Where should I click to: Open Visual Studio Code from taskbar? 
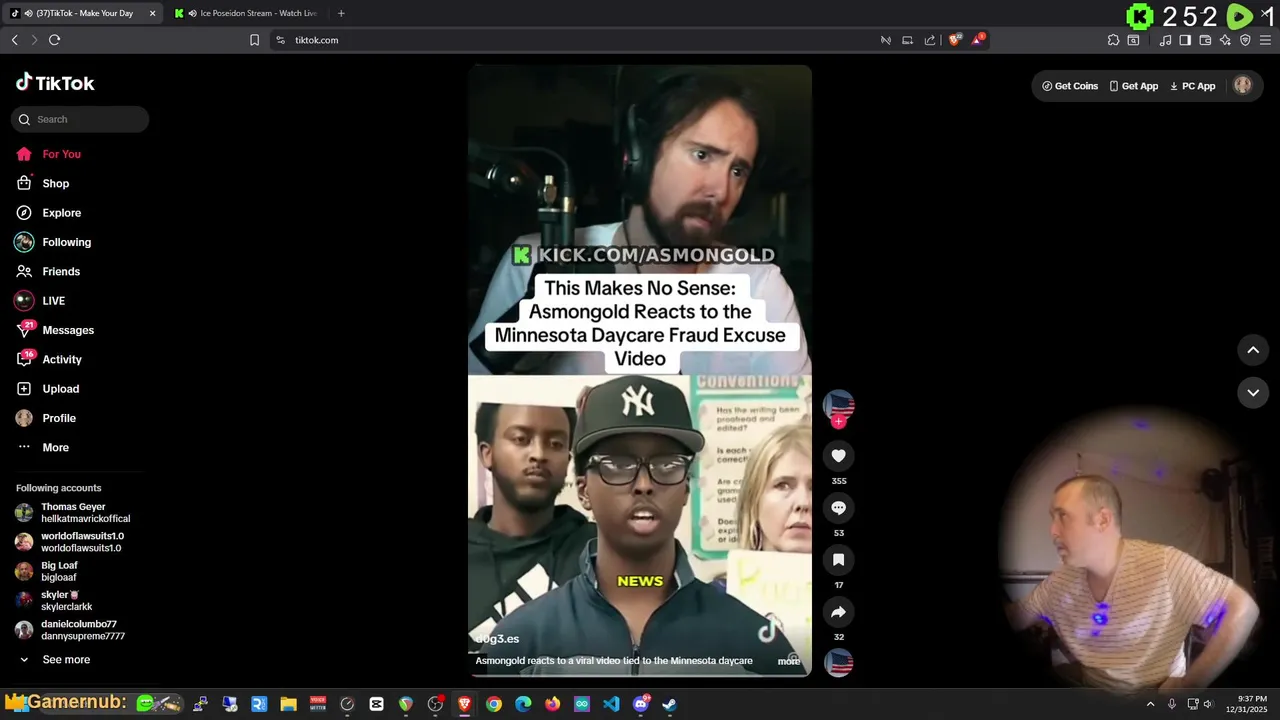tap(611, 704)
